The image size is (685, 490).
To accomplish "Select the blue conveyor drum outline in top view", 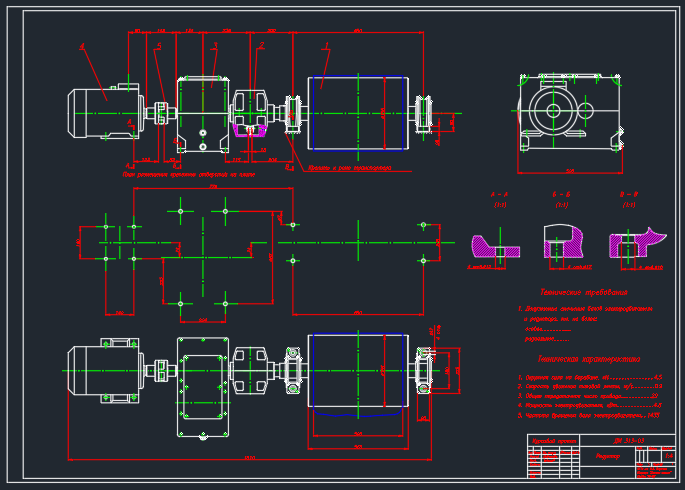I will [358, 113].
